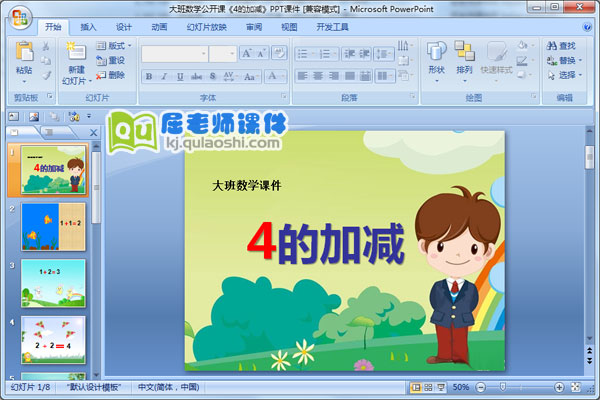This screenshot has height=400, width=600.
Task: Click the Help question mark icon
Action: pyautogui.click(x=587, y=27)
